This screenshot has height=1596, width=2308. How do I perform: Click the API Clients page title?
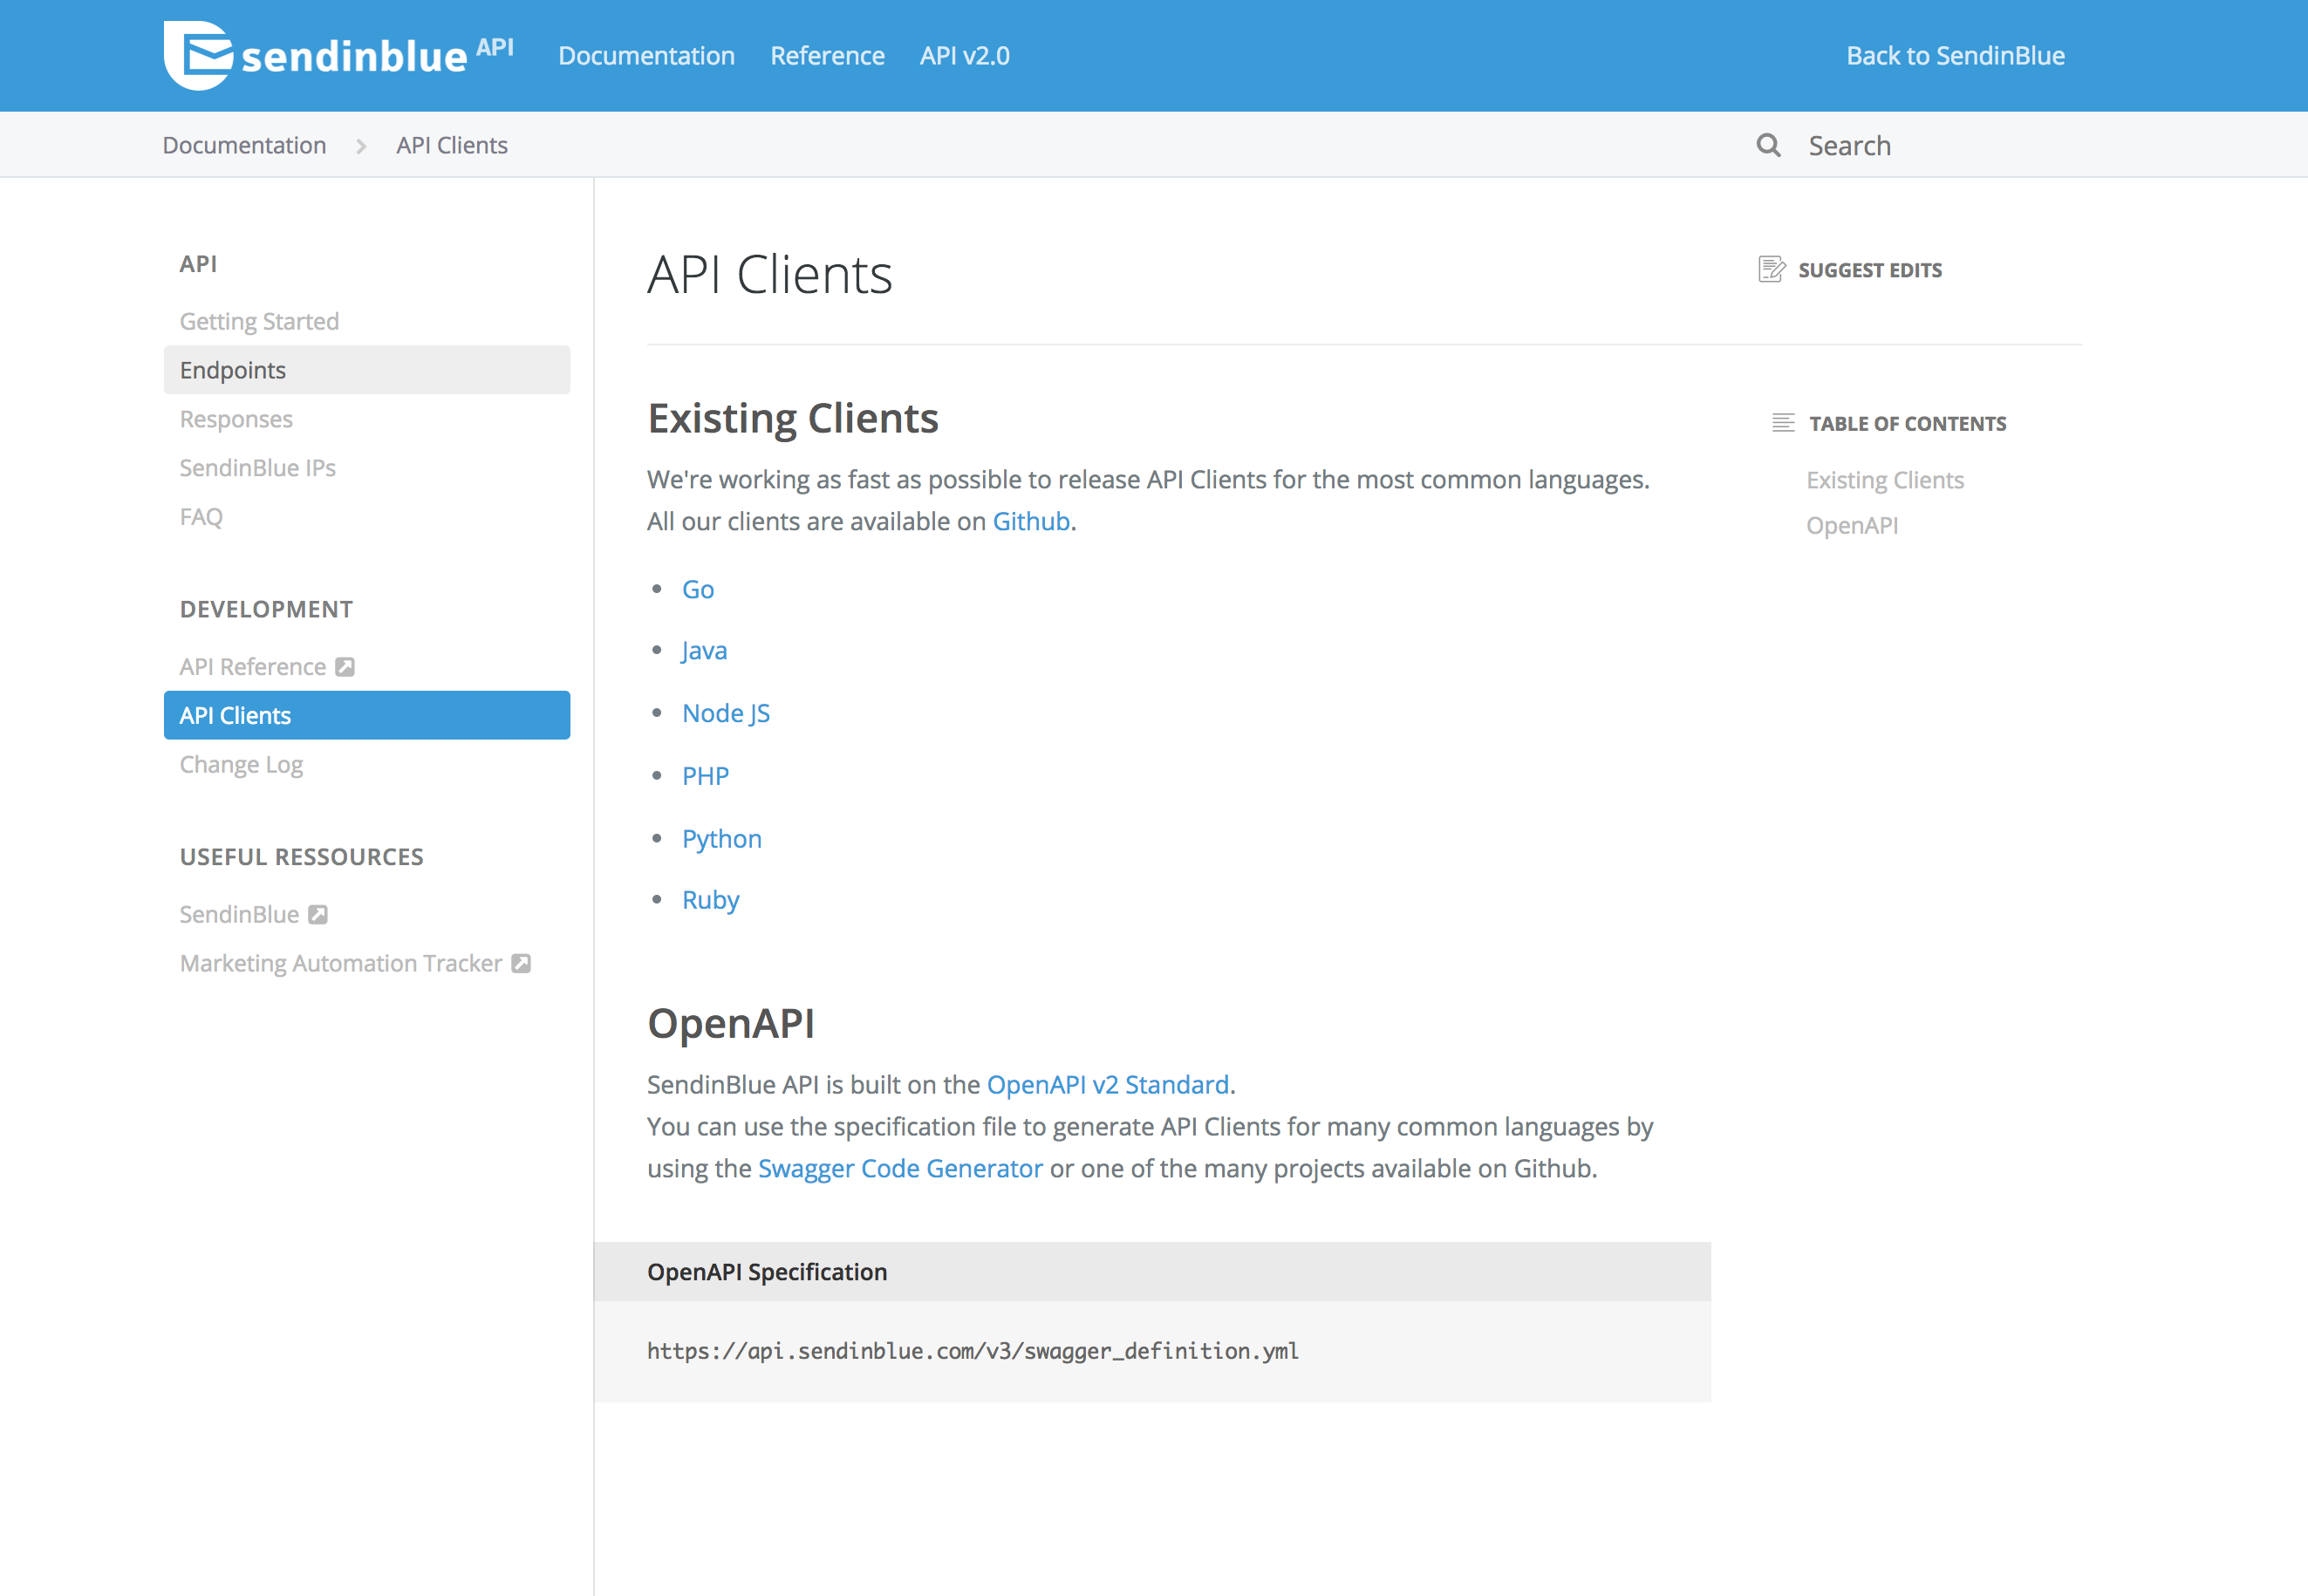click(x=769, y=274)
